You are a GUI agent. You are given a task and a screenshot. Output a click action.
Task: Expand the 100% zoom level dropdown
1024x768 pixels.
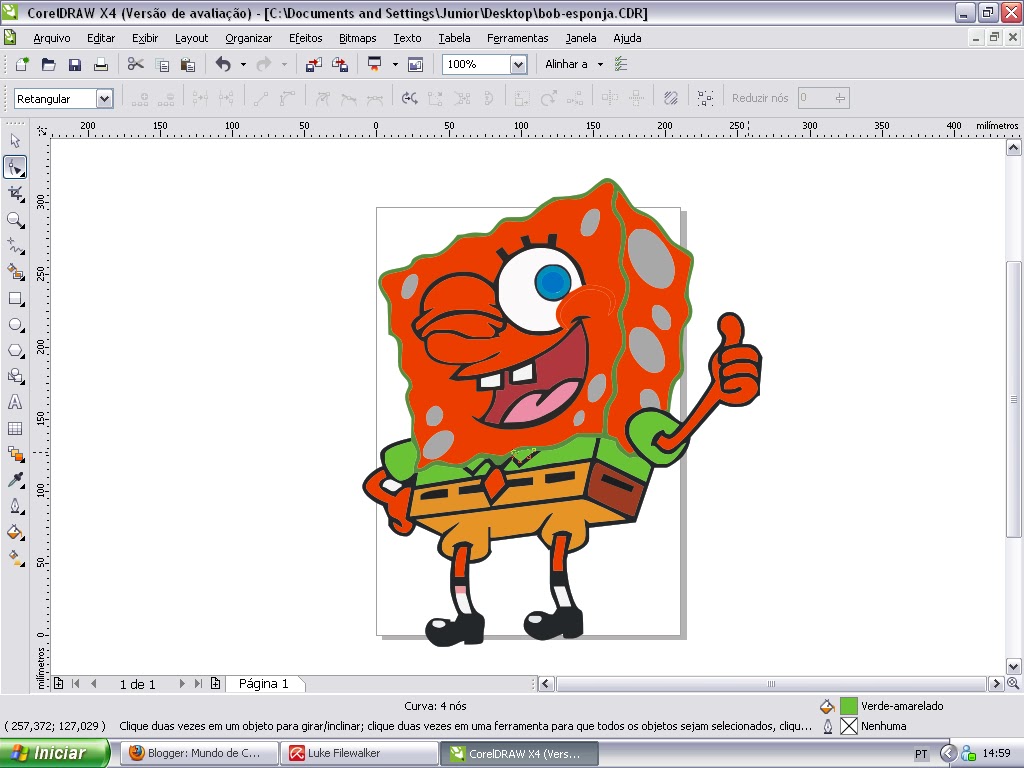[x=519, y=65]
